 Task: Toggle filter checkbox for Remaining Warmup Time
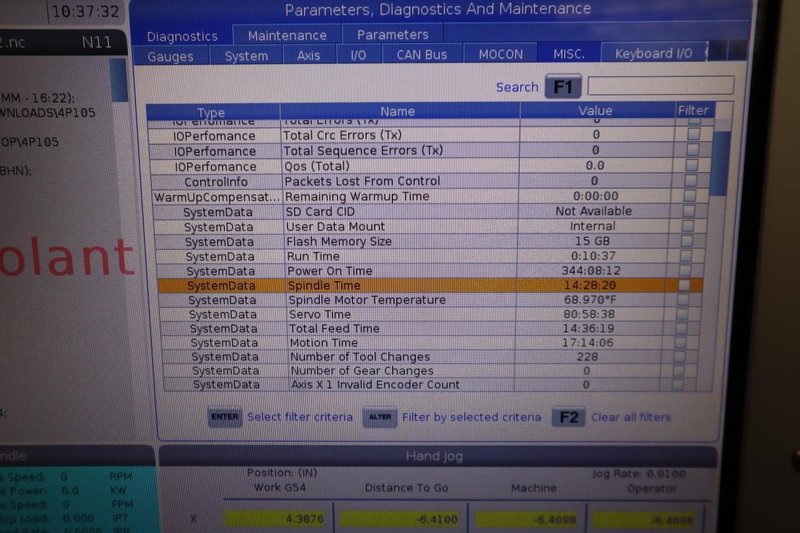point(690,195)
